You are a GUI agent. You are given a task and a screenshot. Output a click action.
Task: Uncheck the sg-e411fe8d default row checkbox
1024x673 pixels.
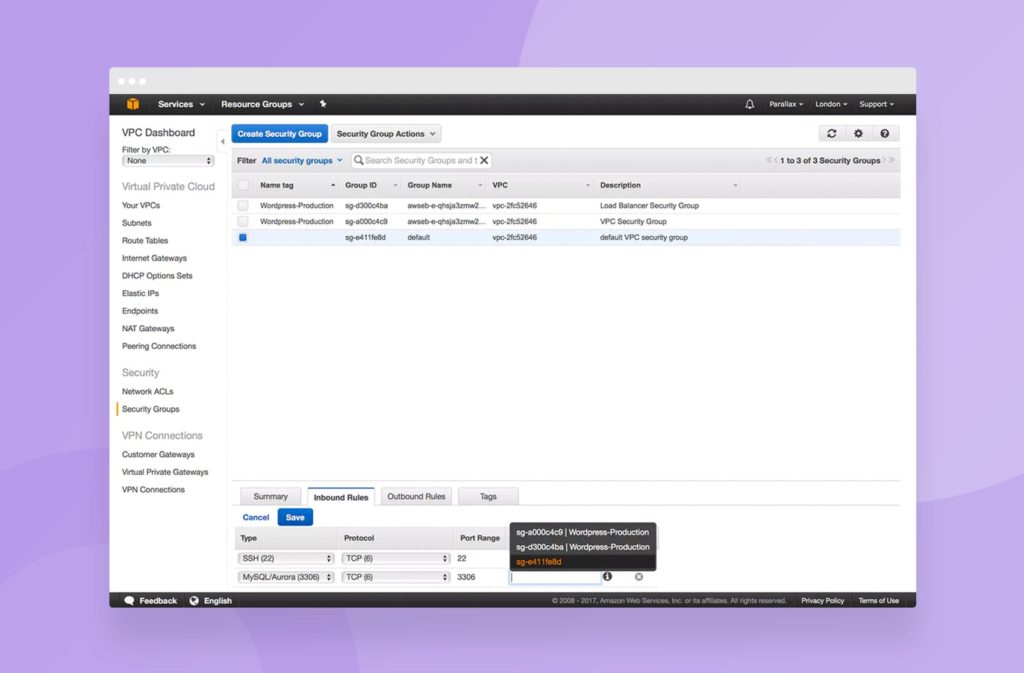[x=243, y=238]
